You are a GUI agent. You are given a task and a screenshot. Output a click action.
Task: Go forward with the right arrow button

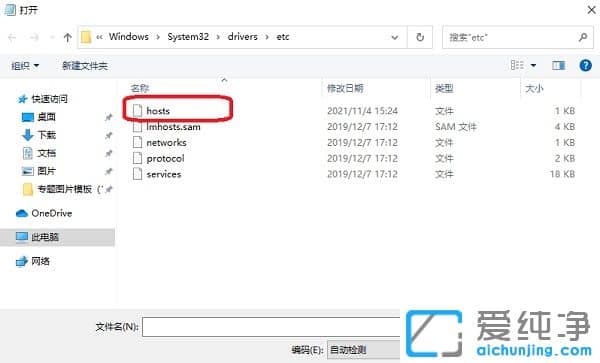[34, 37]
